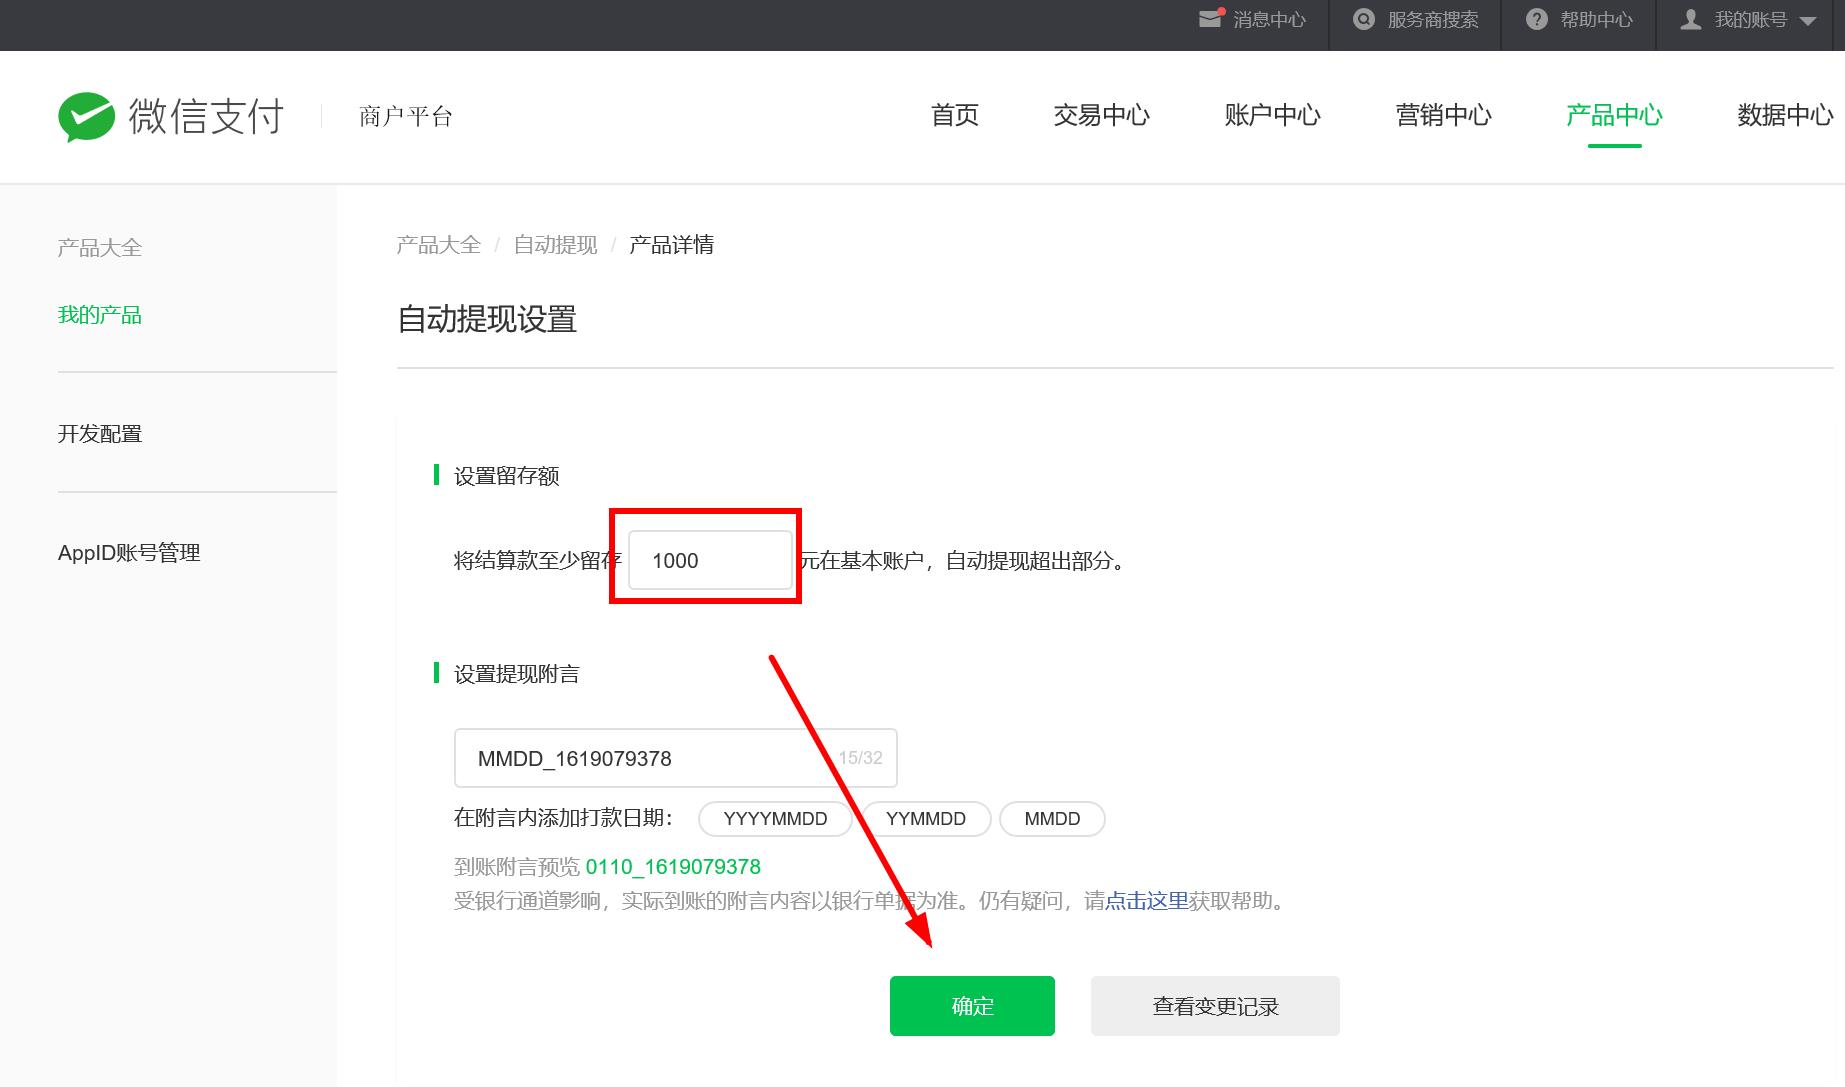Focus the reserve amount field showing 1000
Screen dimensions: 1845x1087
(710, 560)
